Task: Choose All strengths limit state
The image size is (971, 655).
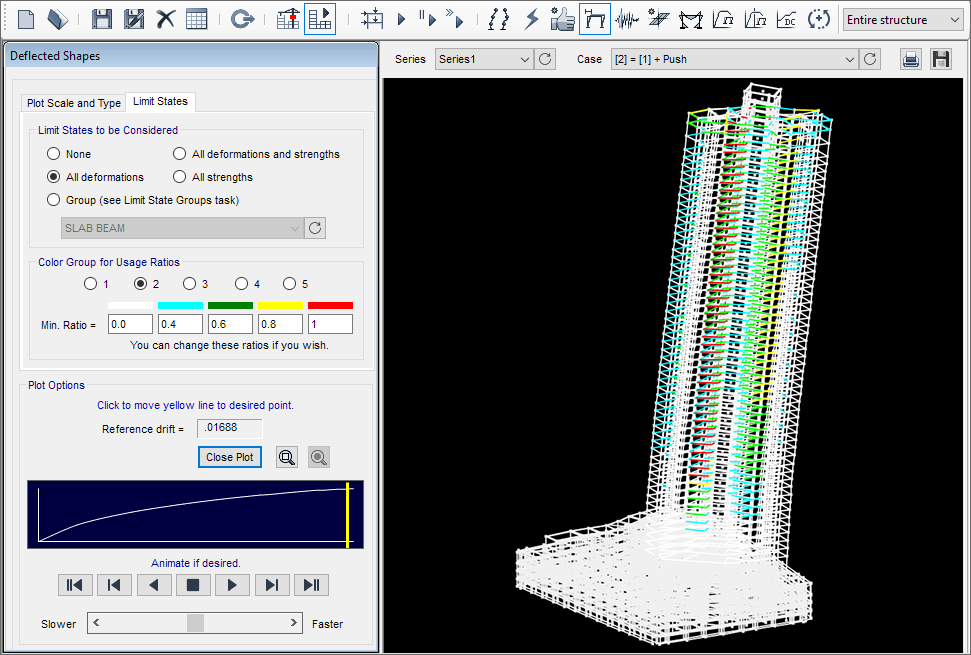Action: [179, 177]
